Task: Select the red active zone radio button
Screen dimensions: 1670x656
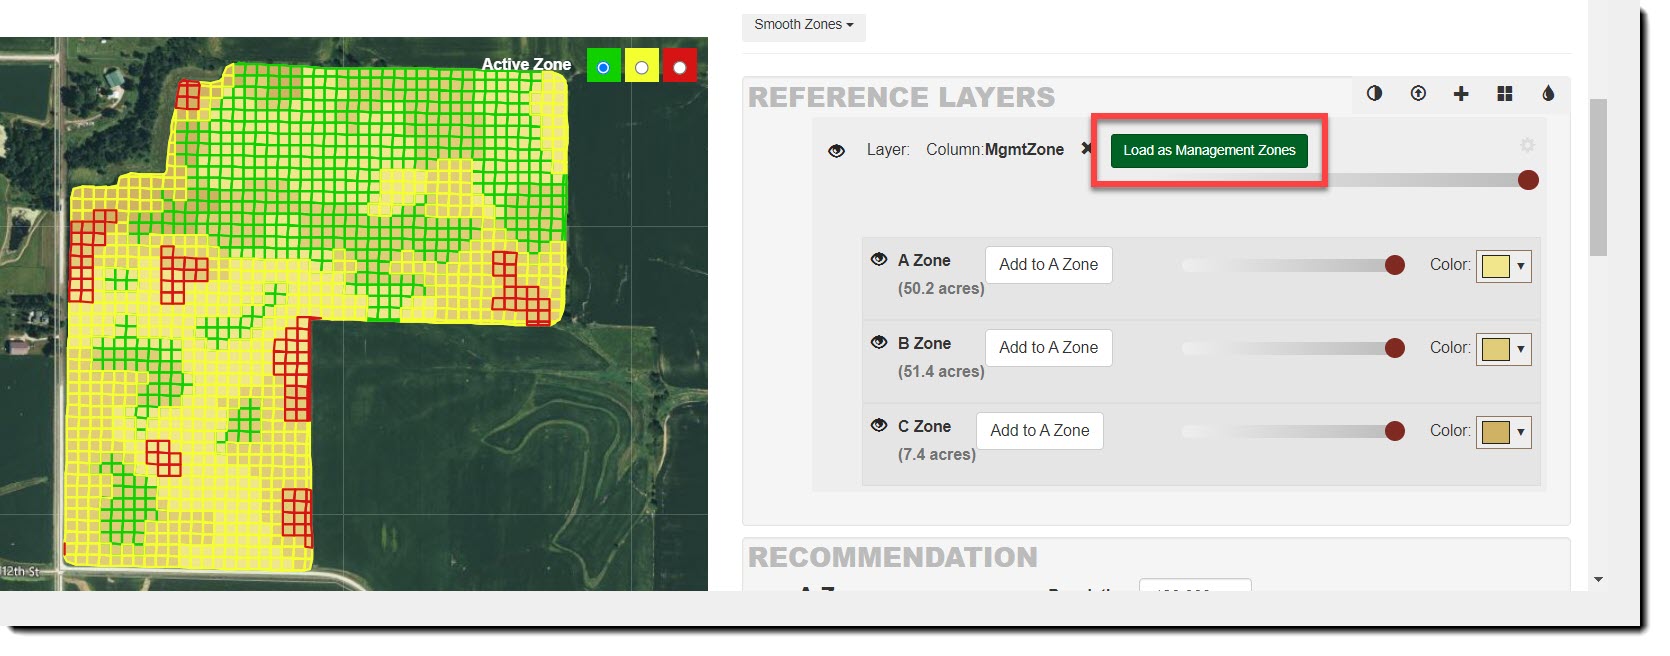Action: pos(680,67)
